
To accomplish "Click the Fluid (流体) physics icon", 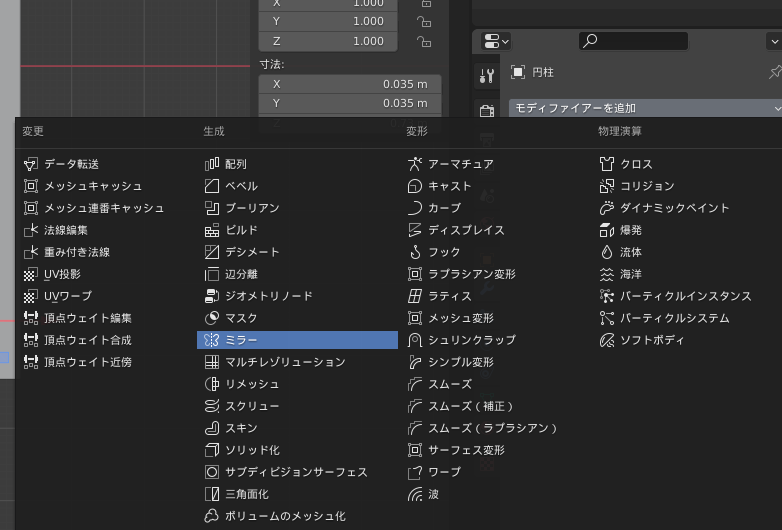I will [x=607, y=252].
